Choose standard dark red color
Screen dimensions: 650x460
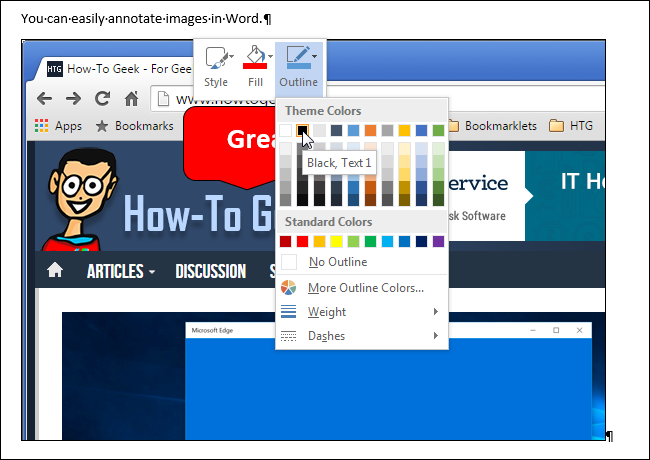(x=285, y=241)
